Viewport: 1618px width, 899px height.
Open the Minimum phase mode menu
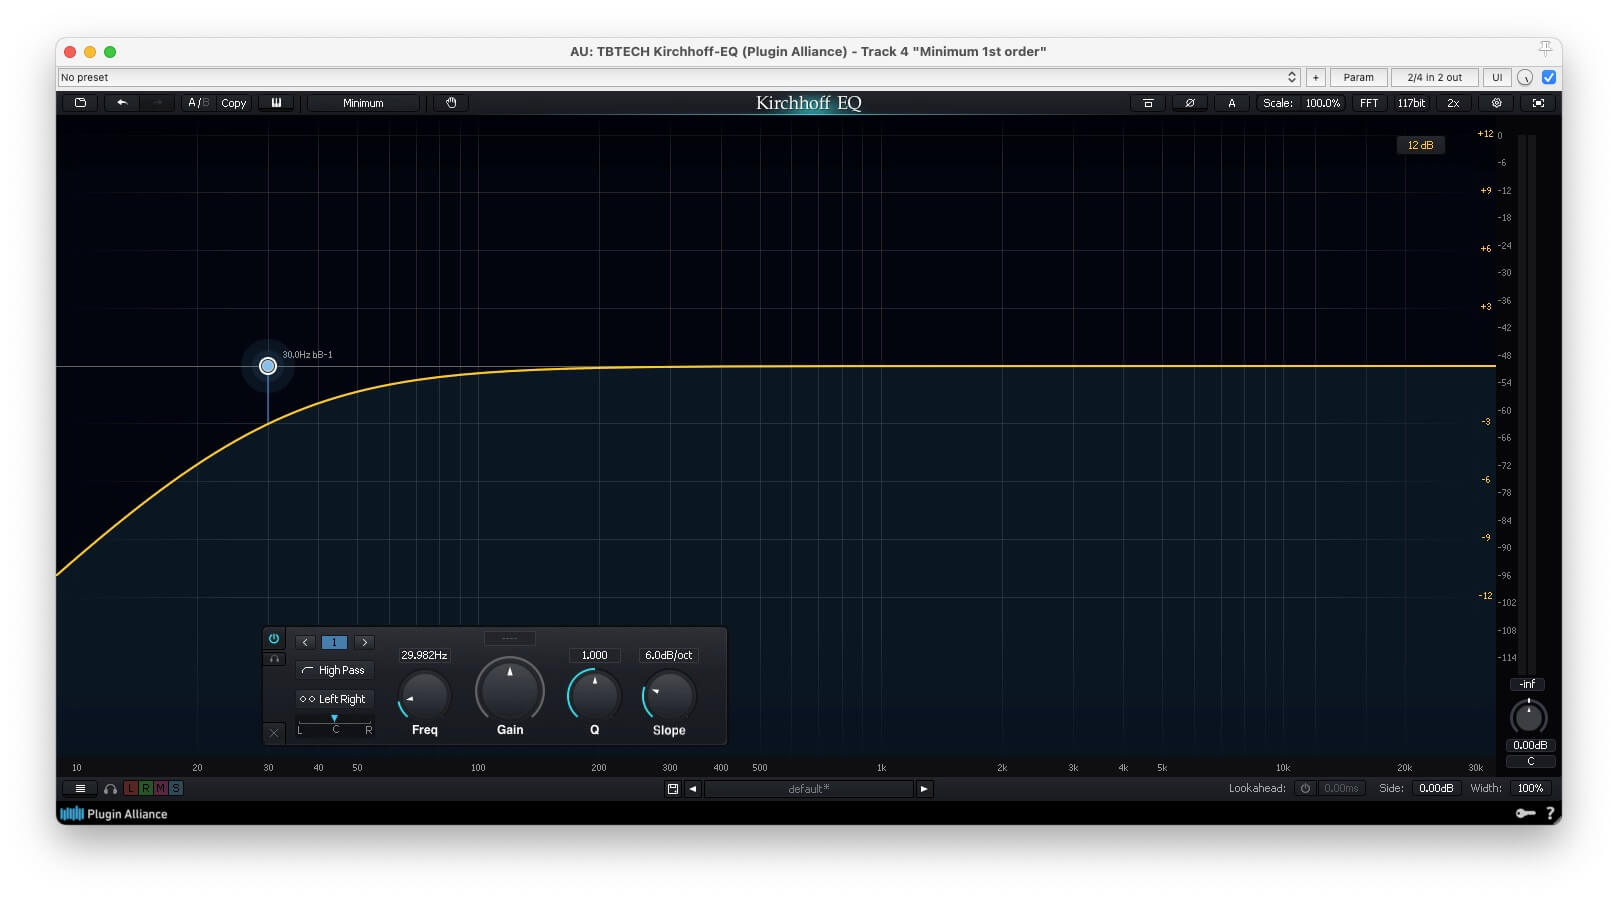coord(363,103)
